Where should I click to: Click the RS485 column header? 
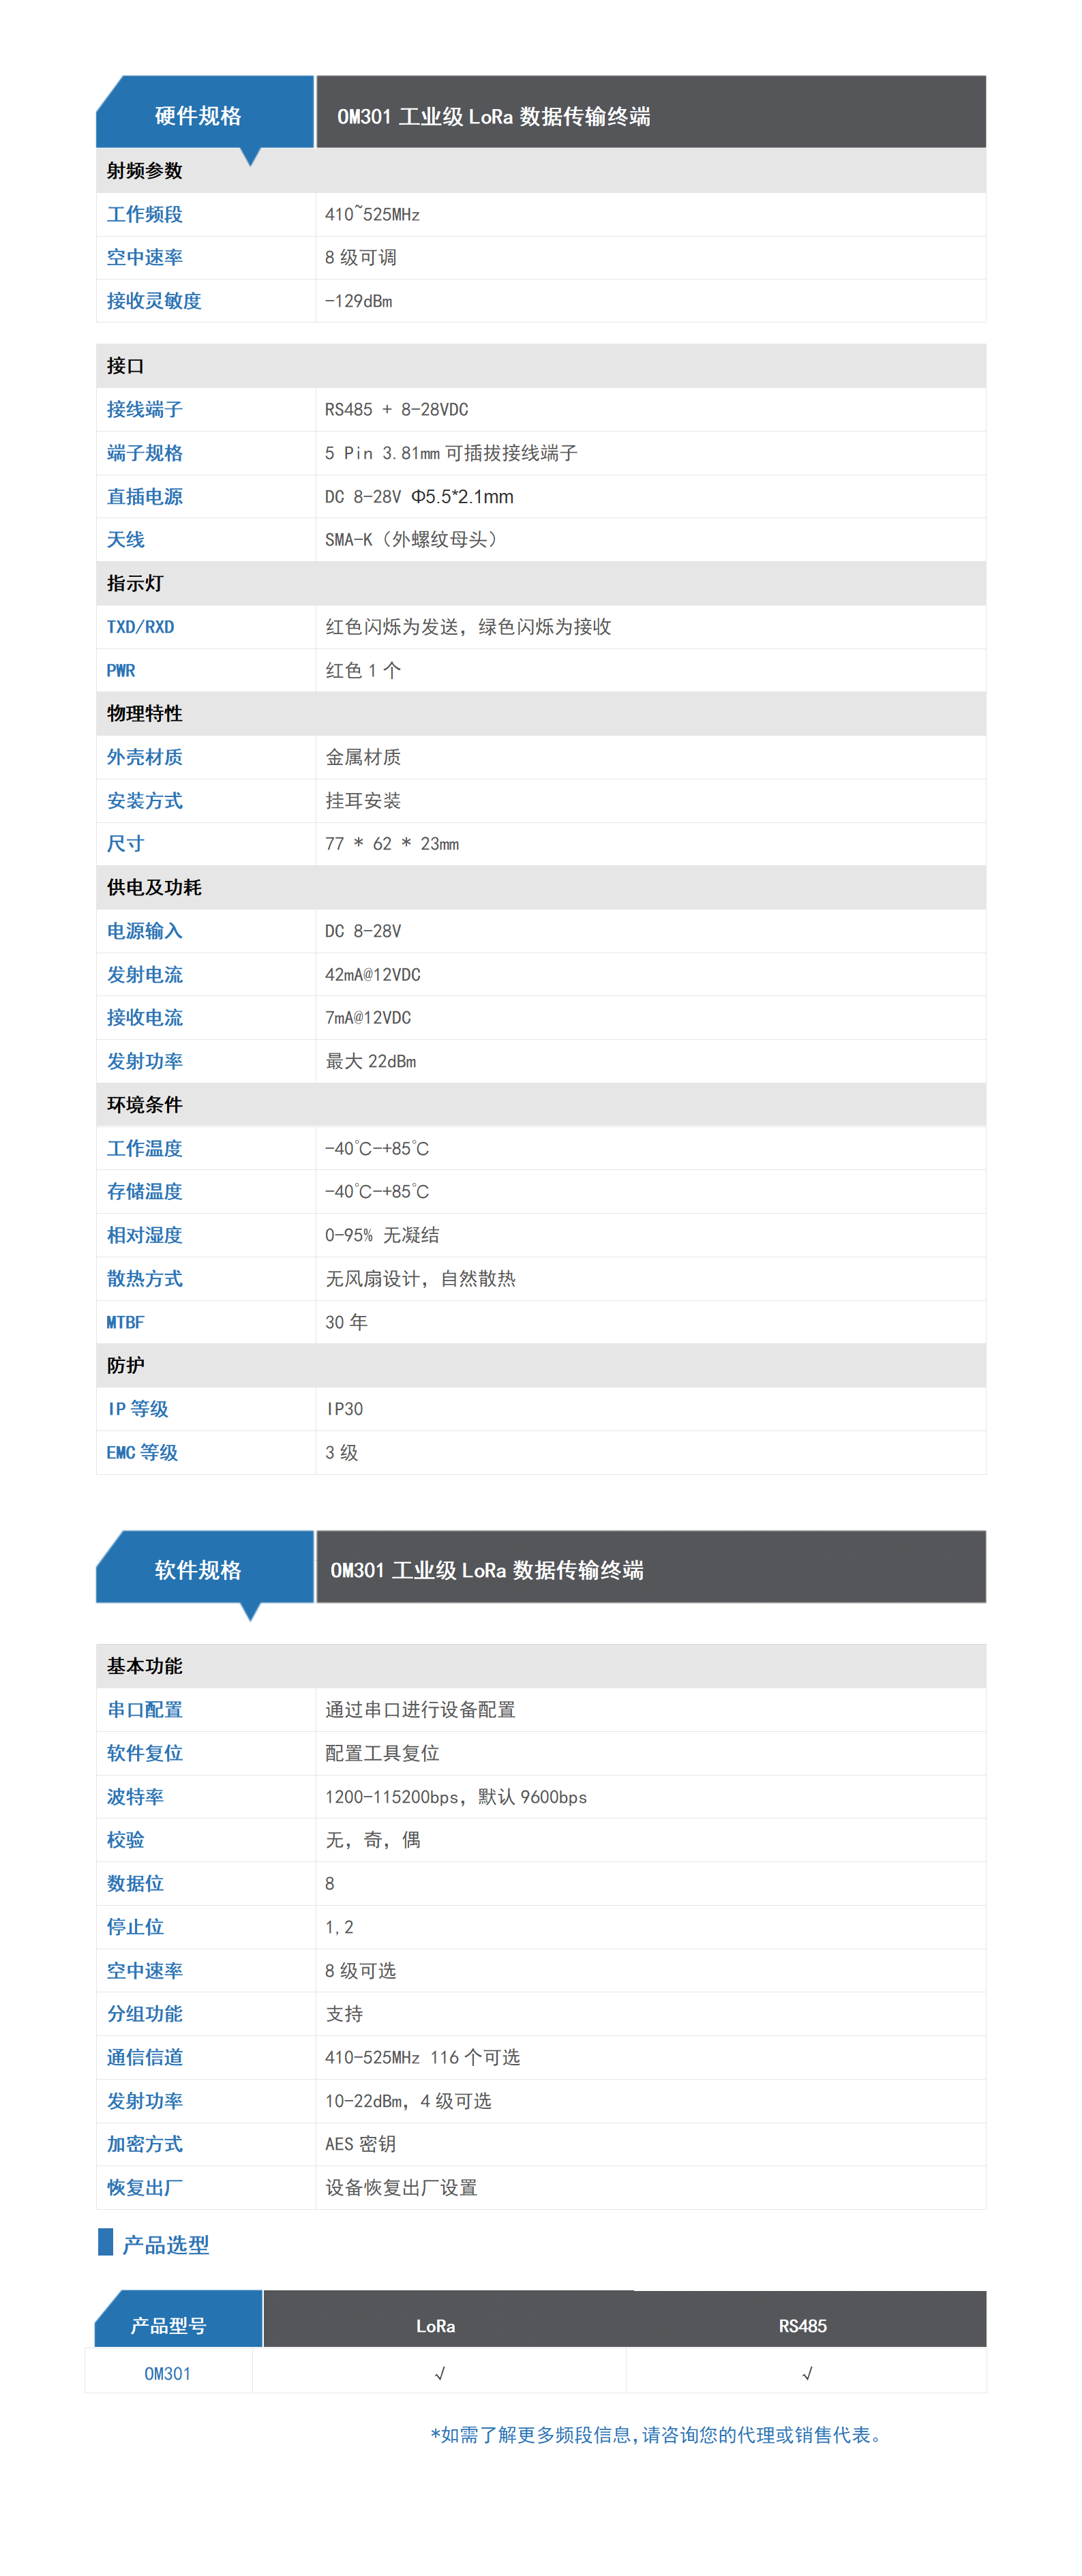[x=802, y=2325]
